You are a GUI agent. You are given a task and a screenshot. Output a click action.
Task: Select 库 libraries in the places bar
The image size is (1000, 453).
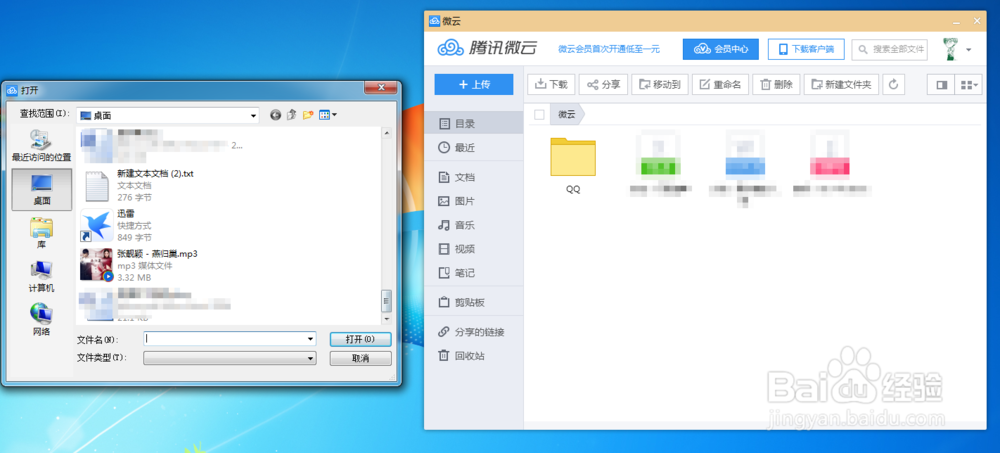(41, 233)
